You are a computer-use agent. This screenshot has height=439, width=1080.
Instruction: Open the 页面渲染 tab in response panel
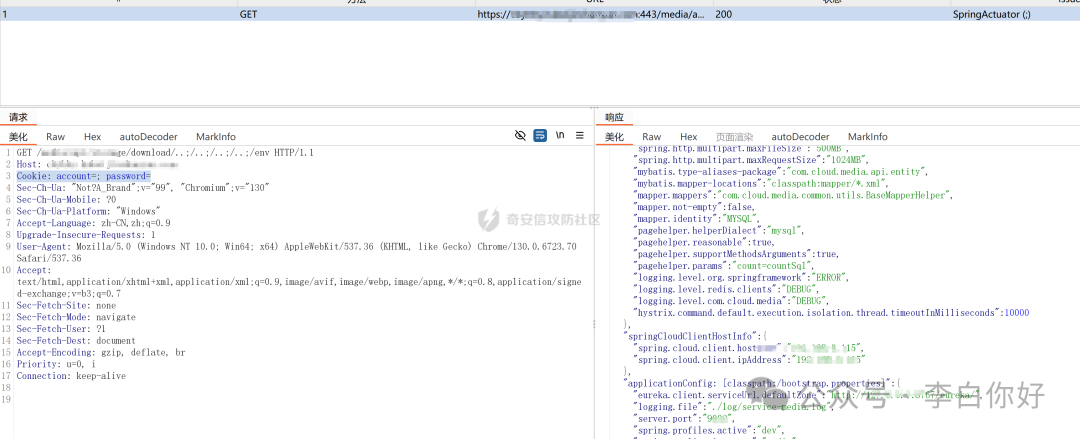pyautogui.click(x=734, y=136)
